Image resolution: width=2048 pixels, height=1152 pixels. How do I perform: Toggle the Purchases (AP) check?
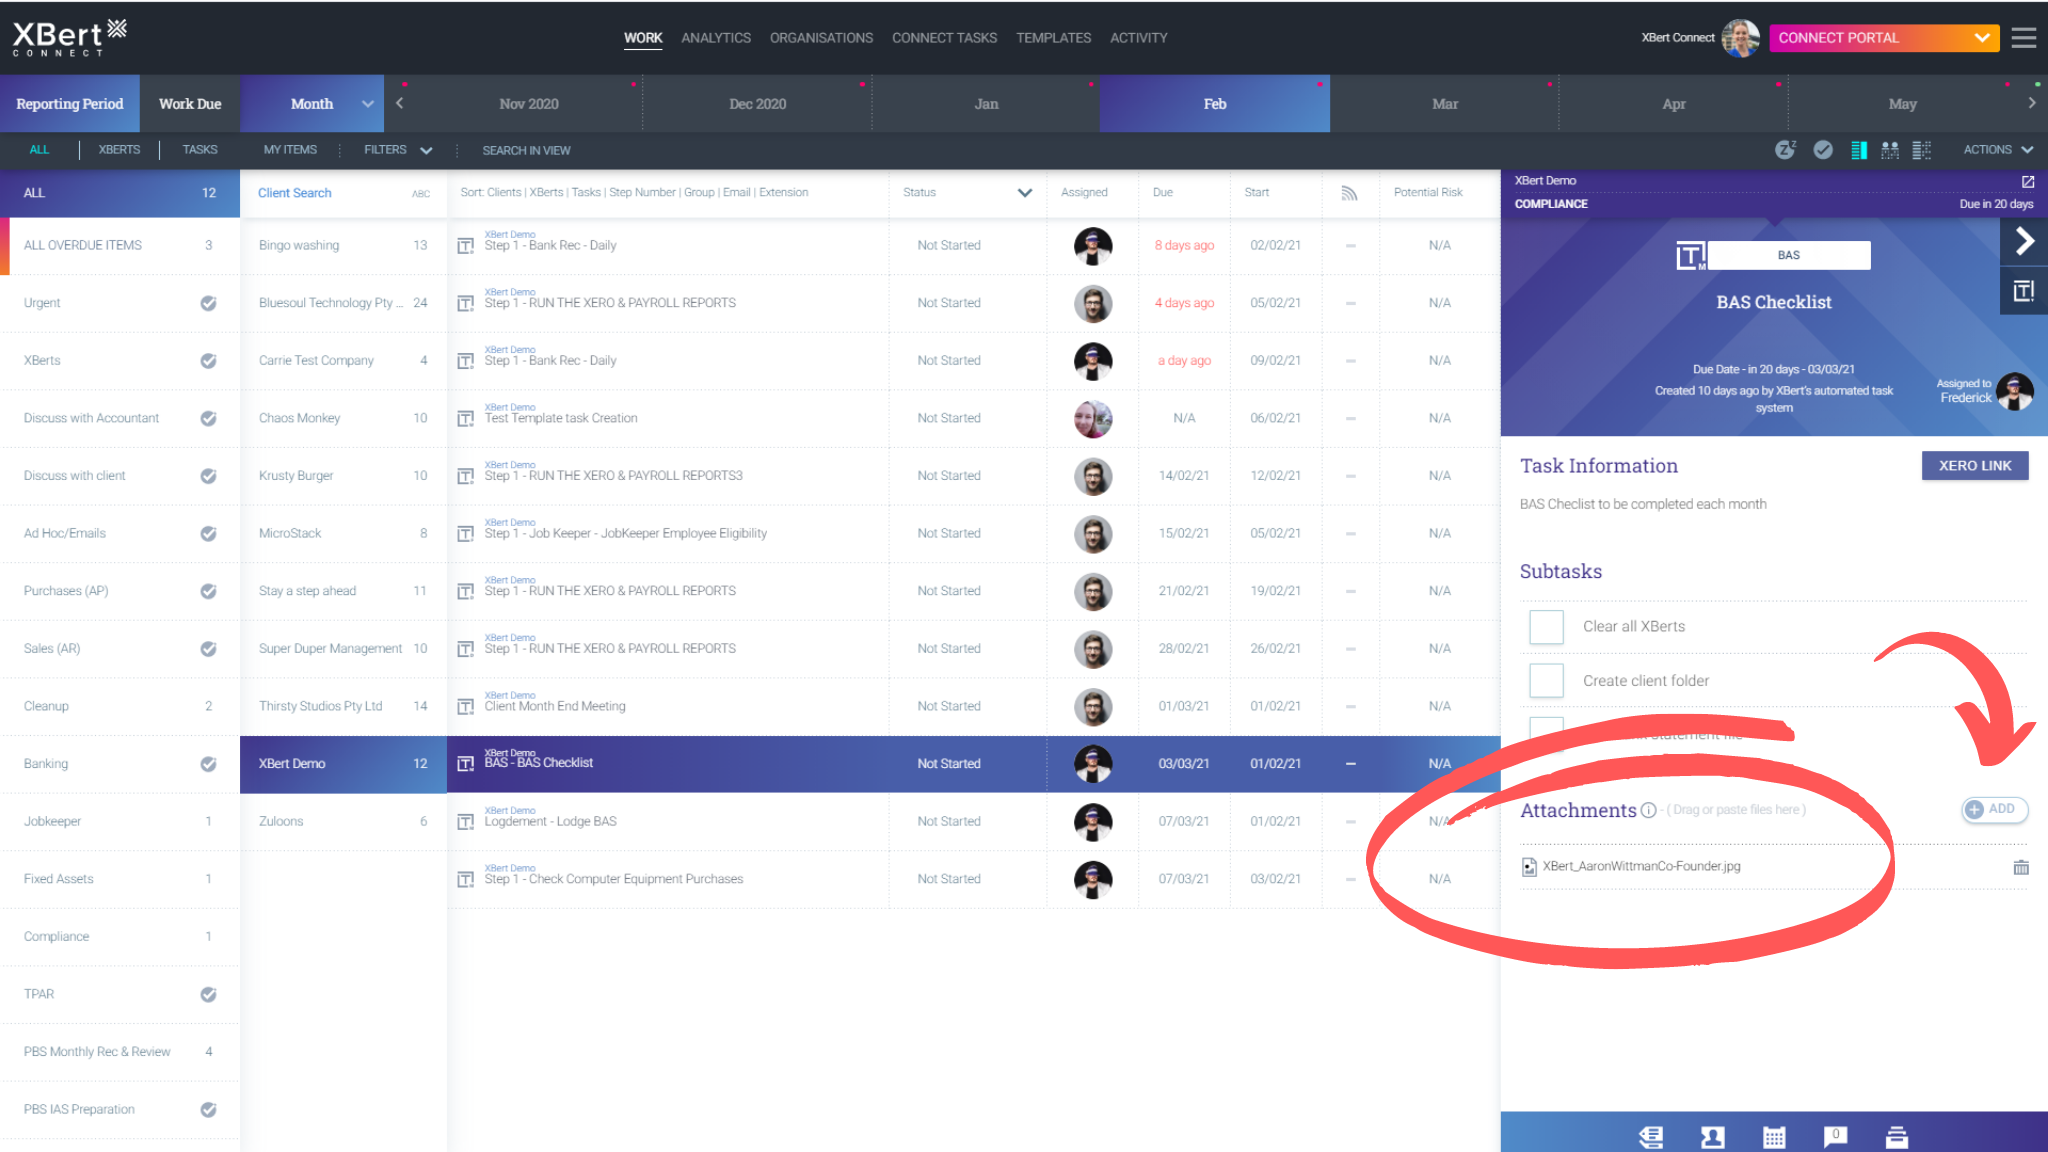(x=208, y=591)
